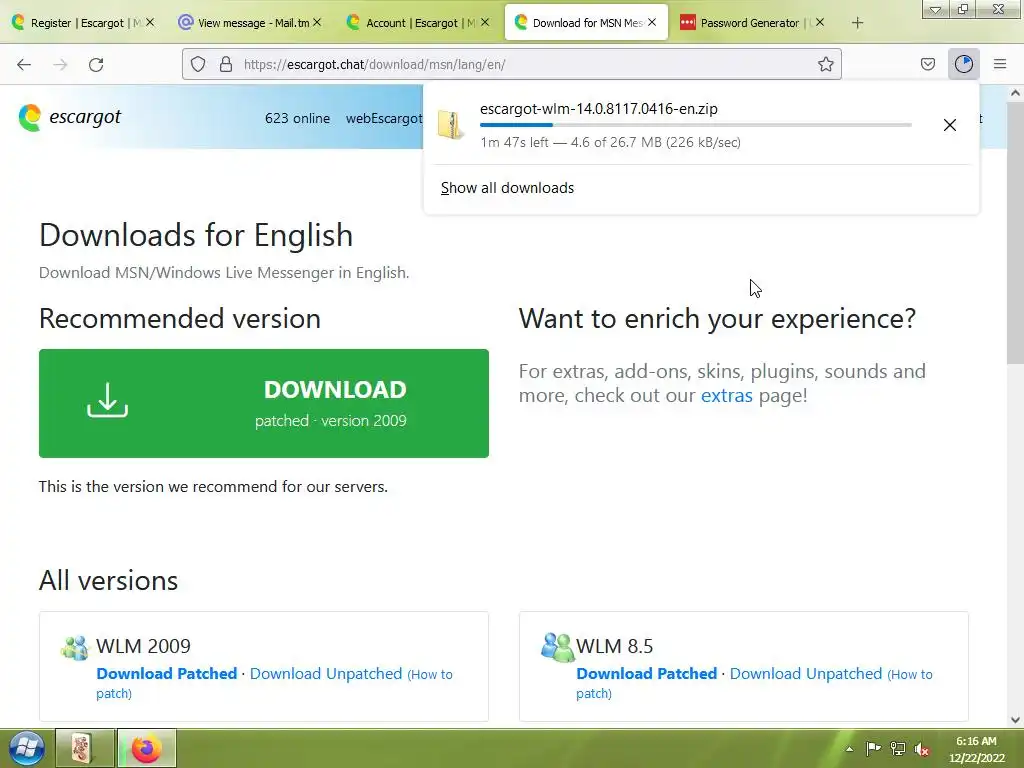Open the Solitaire cards taskbar icon

click(x=84, y=748)
